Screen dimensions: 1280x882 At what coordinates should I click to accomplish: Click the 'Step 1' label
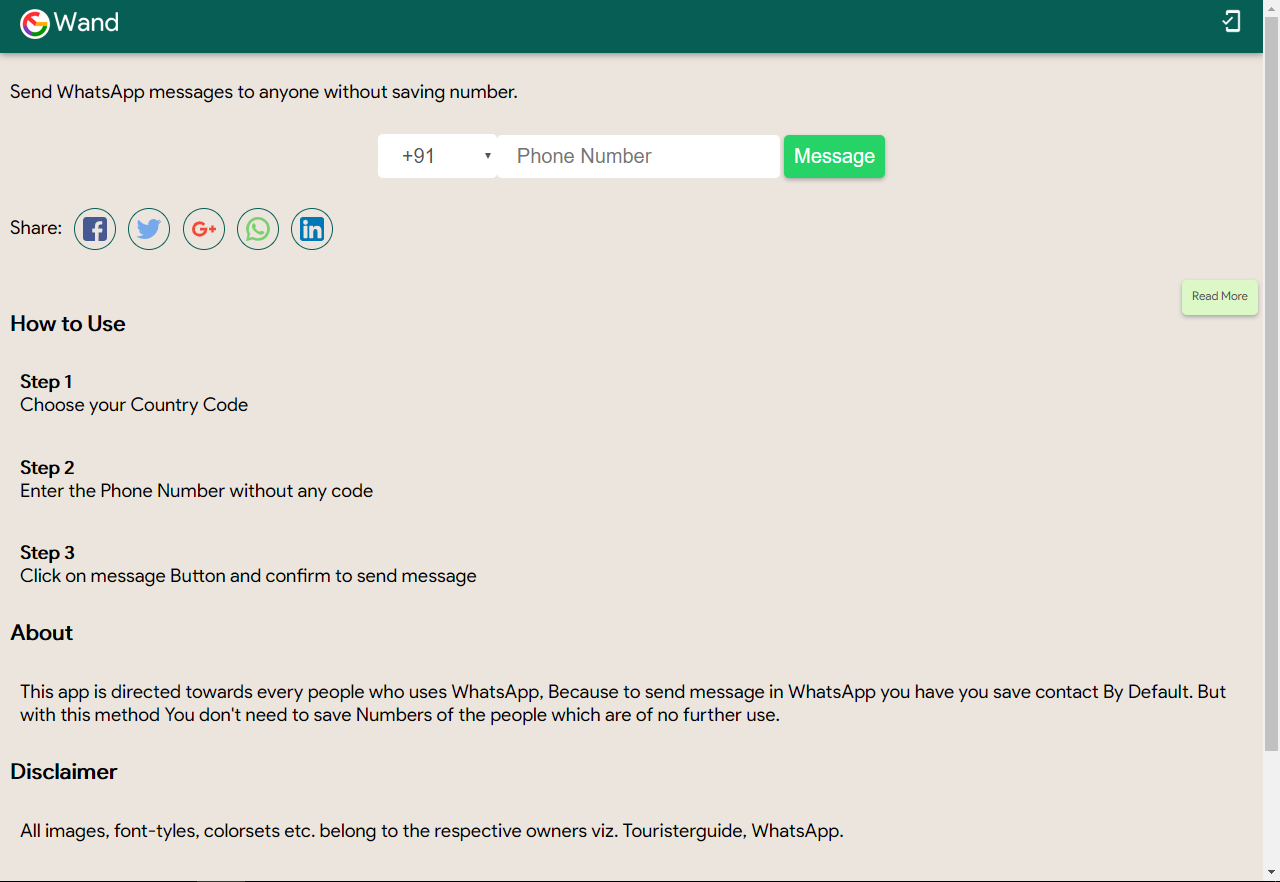tap(46, 382)
